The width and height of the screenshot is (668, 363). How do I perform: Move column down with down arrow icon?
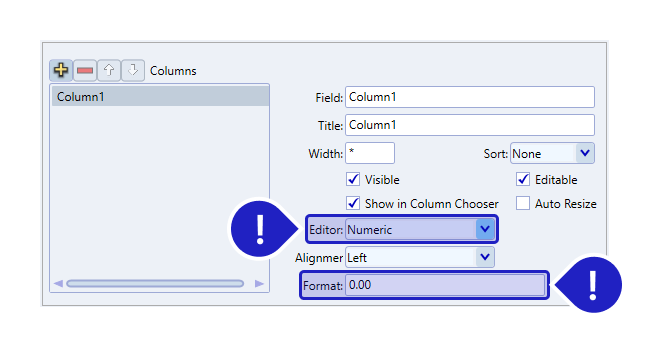(132, 70)
